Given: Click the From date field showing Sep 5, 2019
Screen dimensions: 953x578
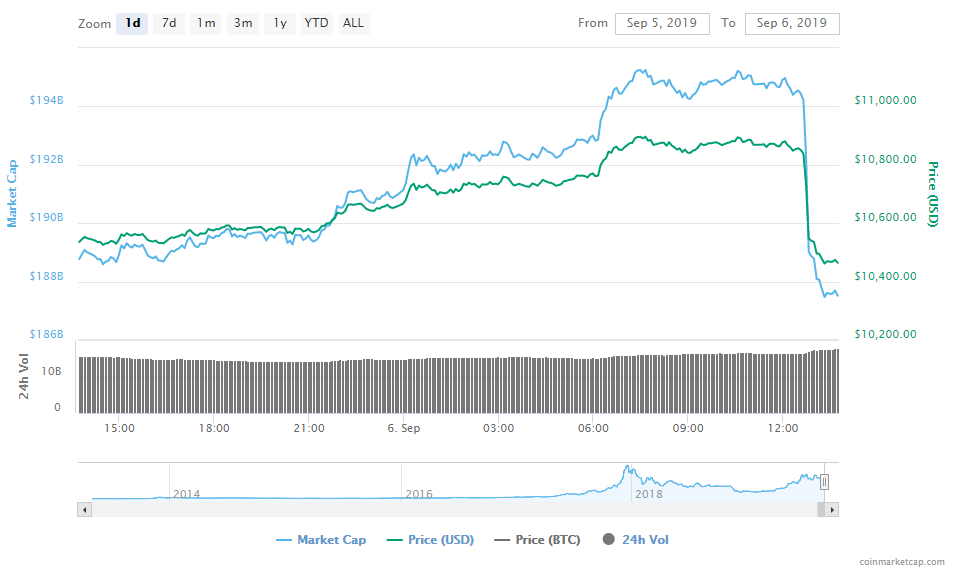Looking at the screenshot, I should click(x=661, y=23).
